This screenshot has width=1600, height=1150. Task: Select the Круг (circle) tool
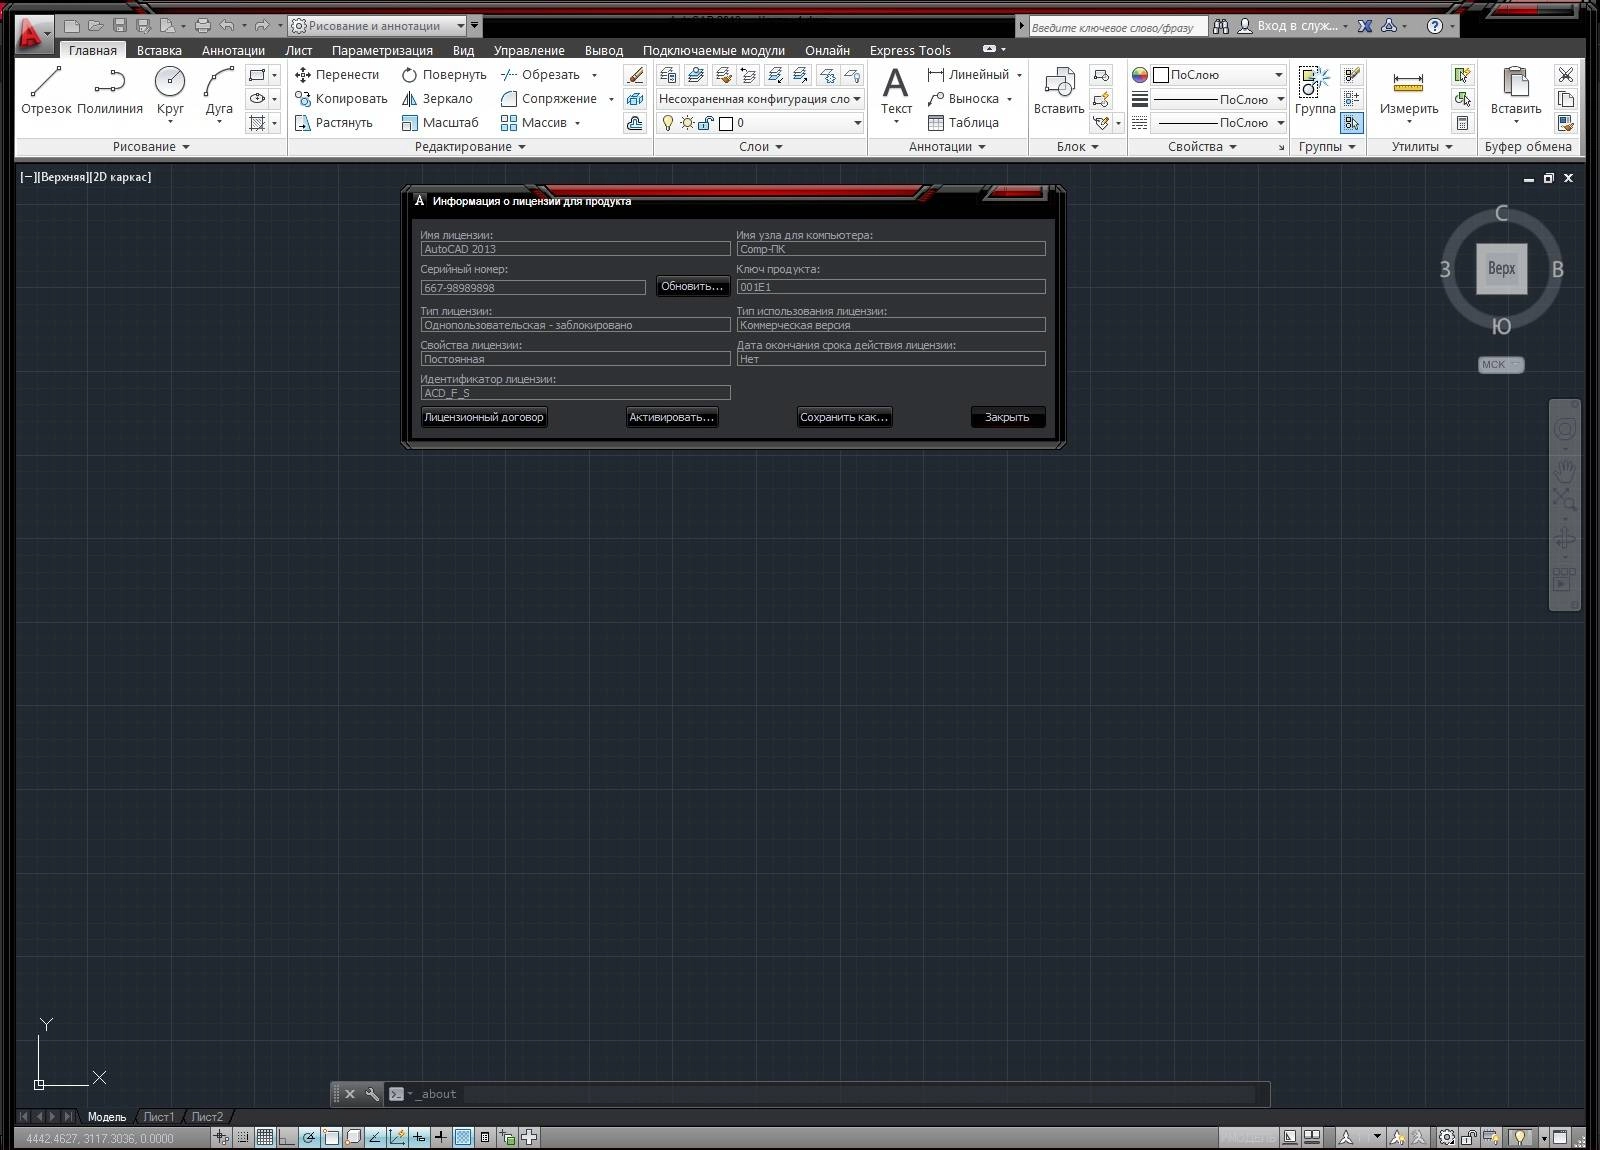click(170, 93)
